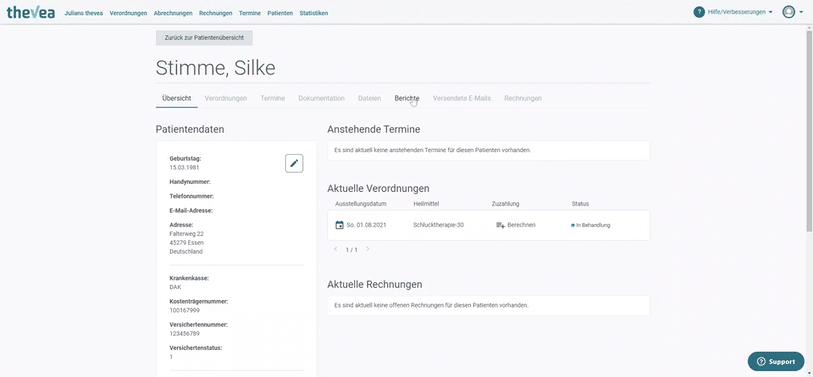Click the Heilmittel column header
The height and width of the screenshot is (377, 813).
coord(426,204)
